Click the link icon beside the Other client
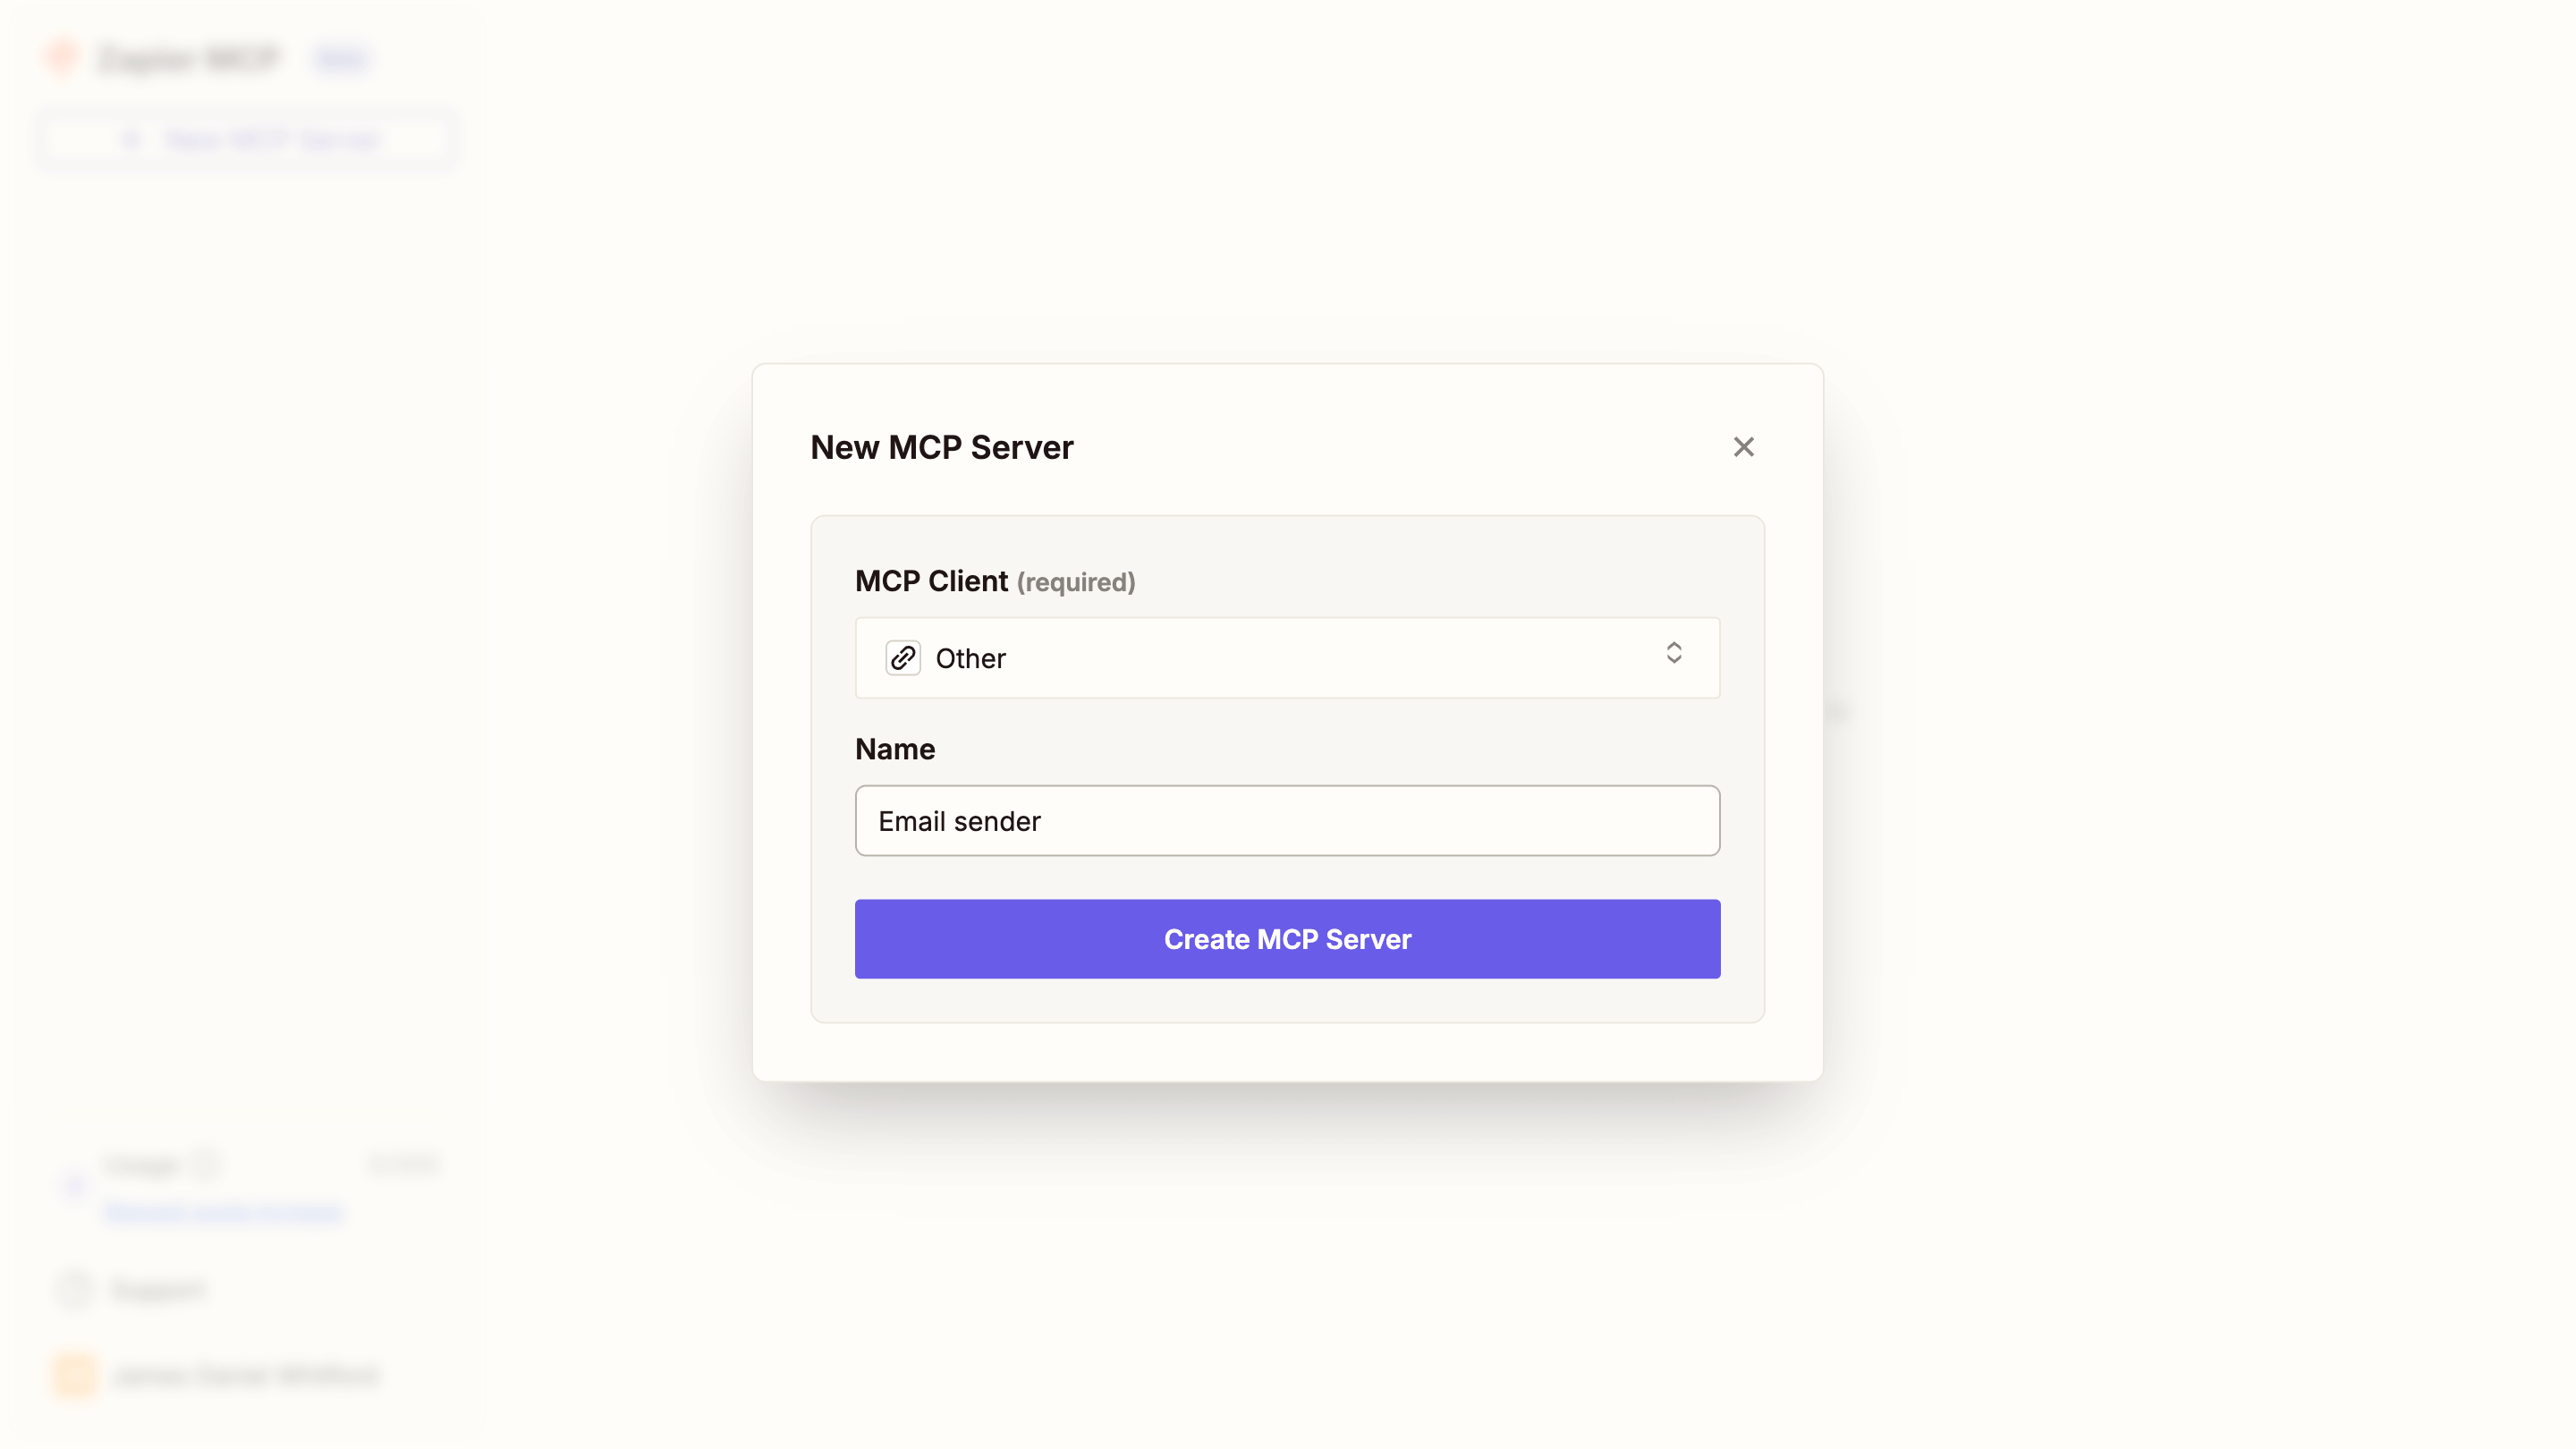The width and height of the screenshot is (2576, 1449). point(903,657)
